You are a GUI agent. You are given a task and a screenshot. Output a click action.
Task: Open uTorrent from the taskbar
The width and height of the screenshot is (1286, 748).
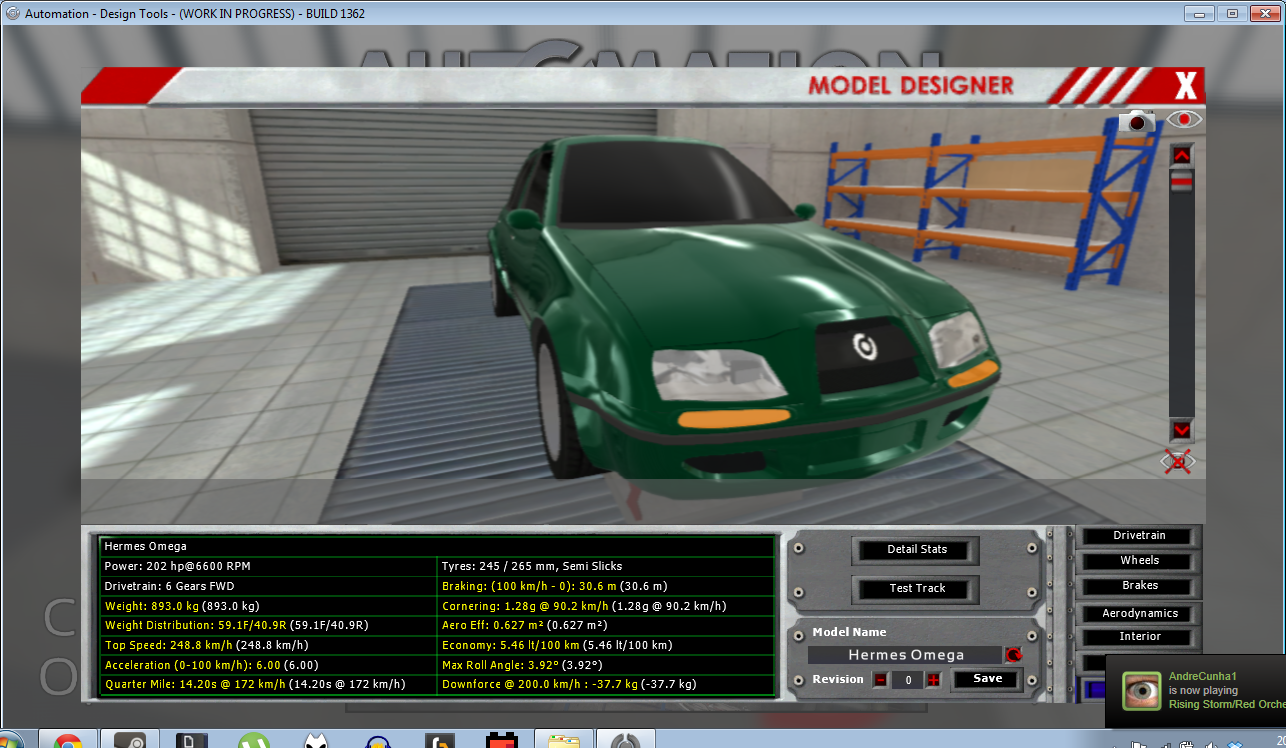pyautogui.click(x=254, y=741)
